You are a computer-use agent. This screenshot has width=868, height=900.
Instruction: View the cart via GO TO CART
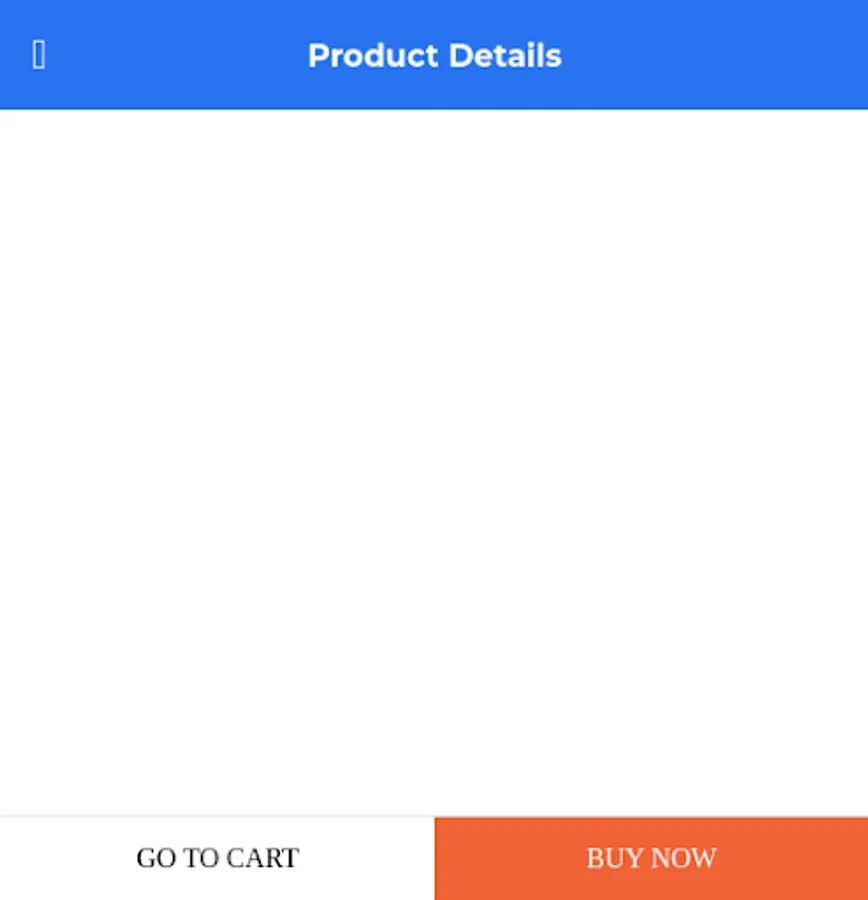pos(217,858)
